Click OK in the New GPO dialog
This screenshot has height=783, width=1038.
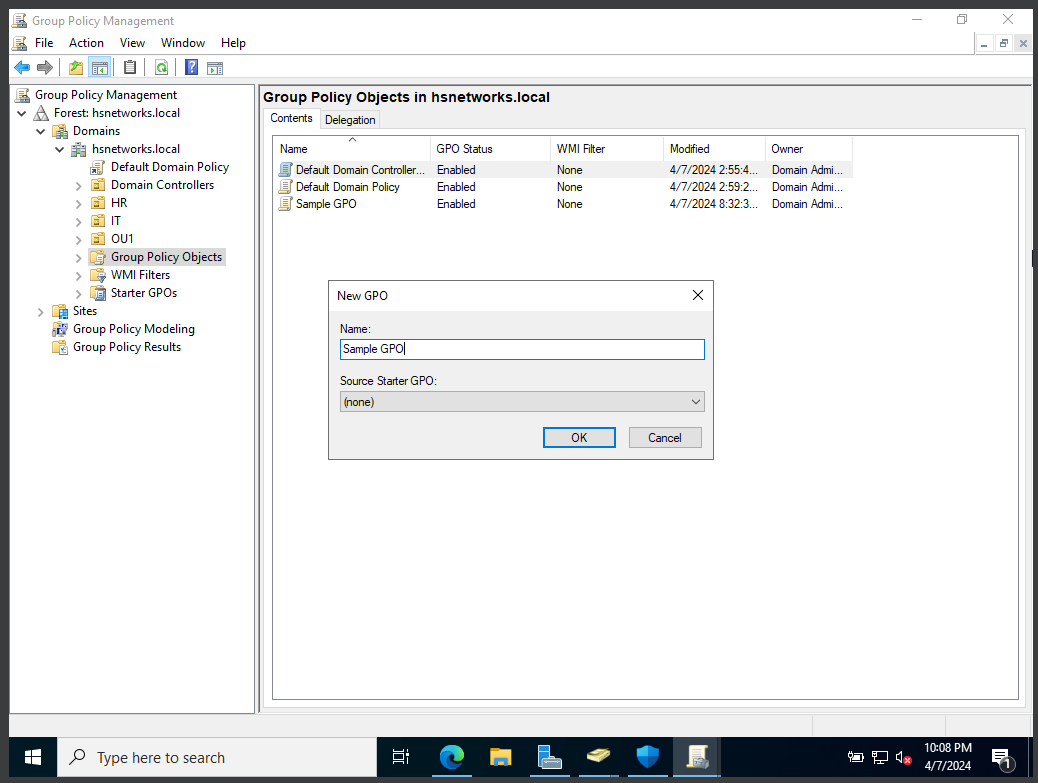[579, 437]
